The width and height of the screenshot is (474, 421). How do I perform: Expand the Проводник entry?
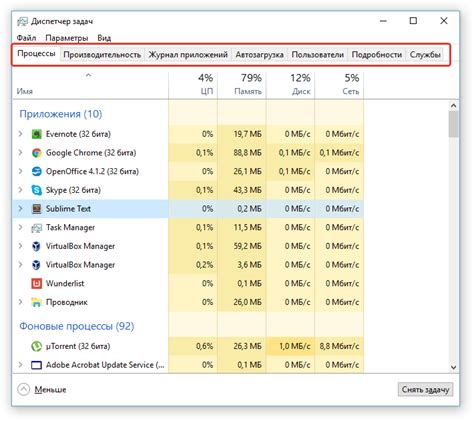tap(20, 302)
